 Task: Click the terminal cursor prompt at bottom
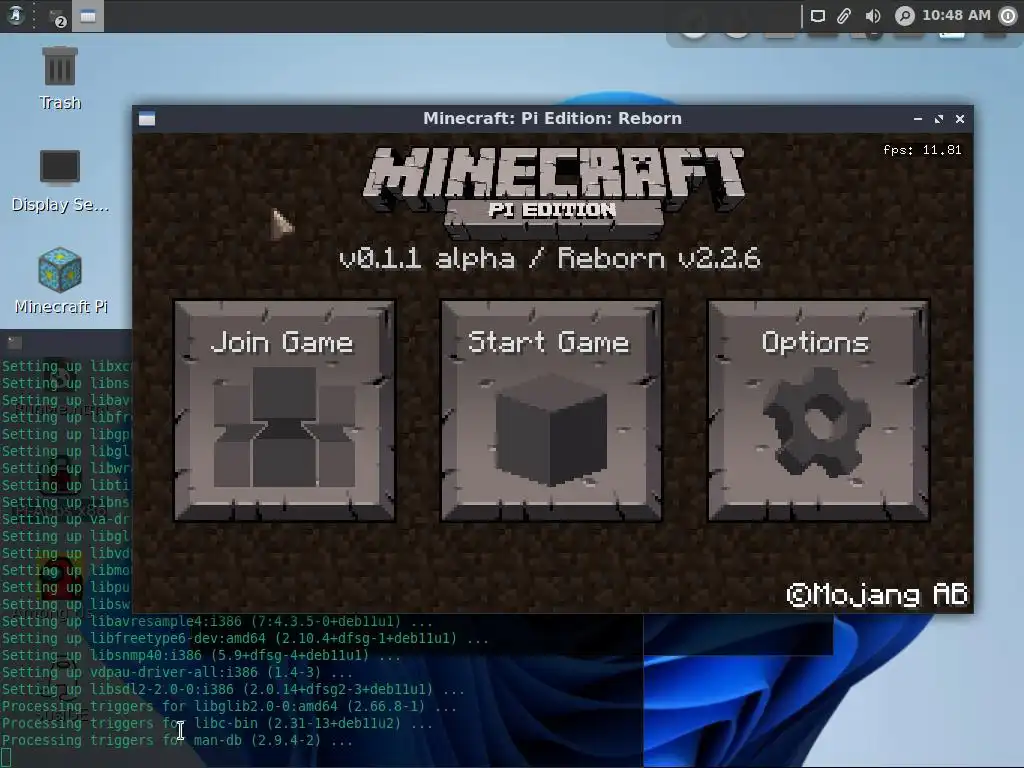pyautogui.click(x=6, y=758)
